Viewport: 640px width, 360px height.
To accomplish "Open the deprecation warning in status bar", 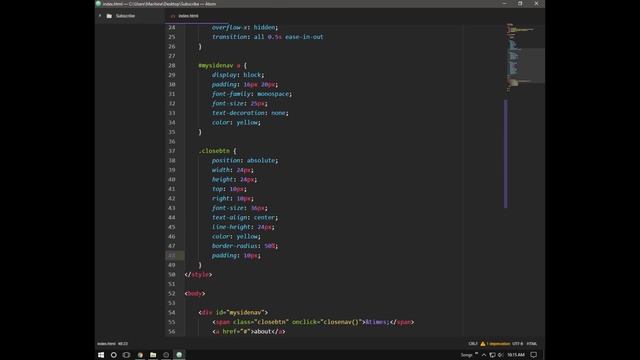I will pyautogui.click(x=495, y=344).
